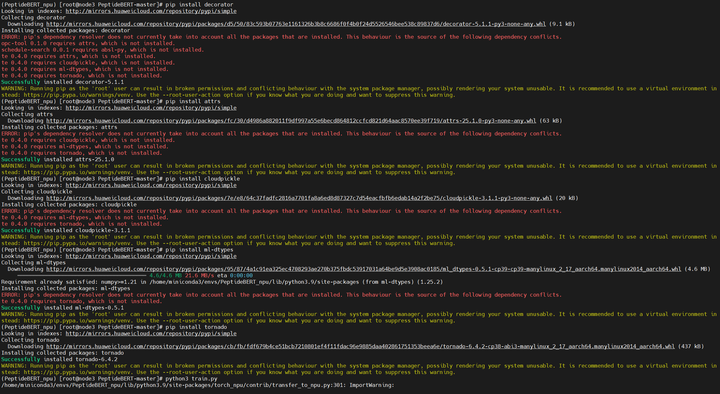Image resolution: width=720 pixels, height=394 pixels.
Task: Open the decorator-5.1.1 wheel download URL
Action: tap(296, 24)
